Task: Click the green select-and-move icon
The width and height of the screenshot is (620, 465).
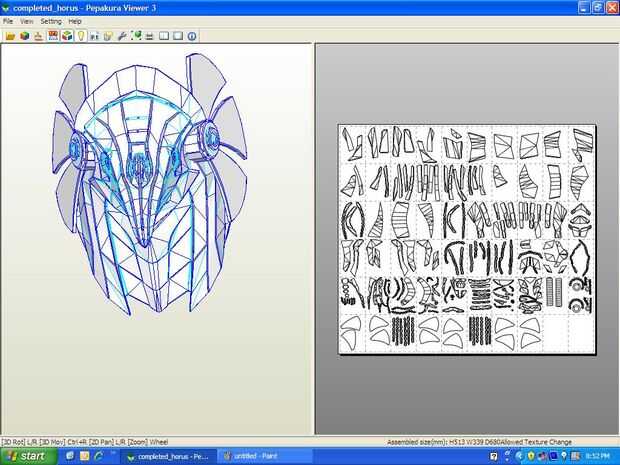Action: 136,36
